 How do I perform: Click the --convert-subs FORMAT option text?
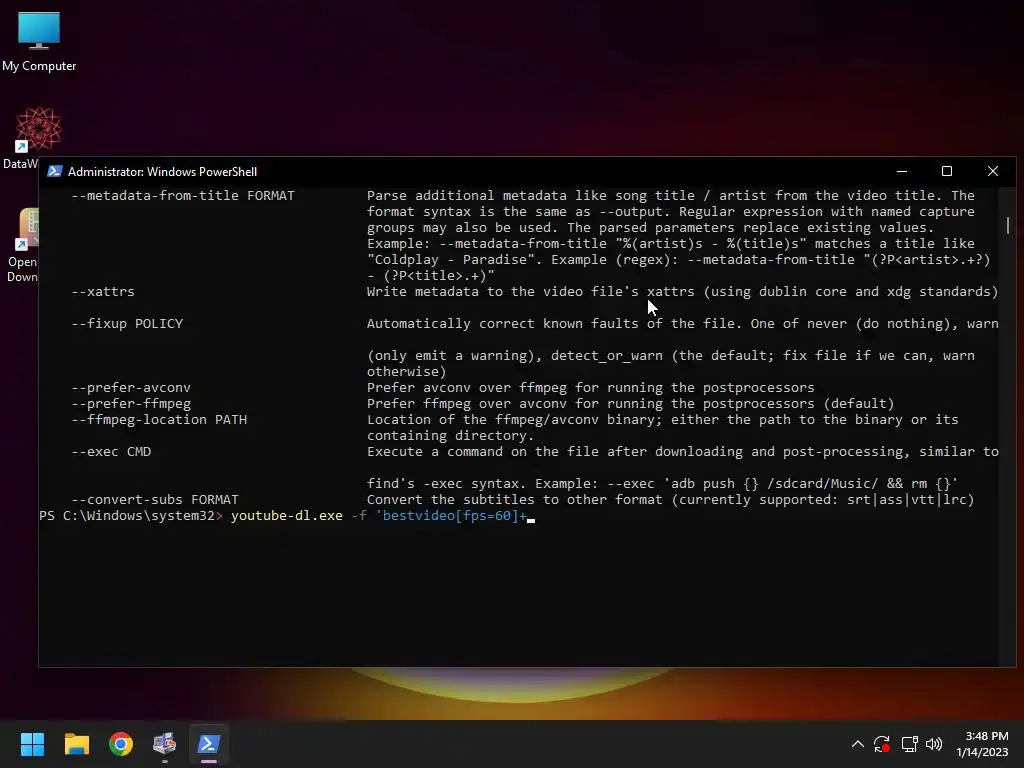coord(155,500)
